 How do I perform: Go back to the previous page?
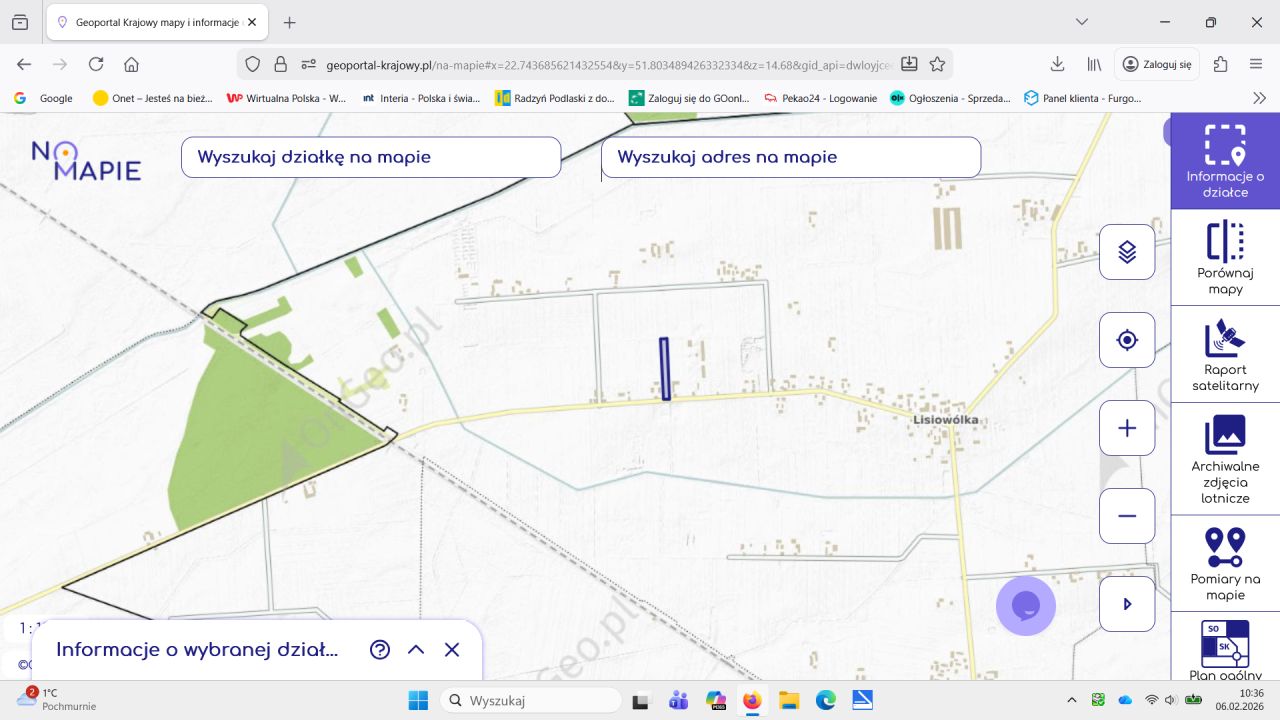tap(24, 64)
